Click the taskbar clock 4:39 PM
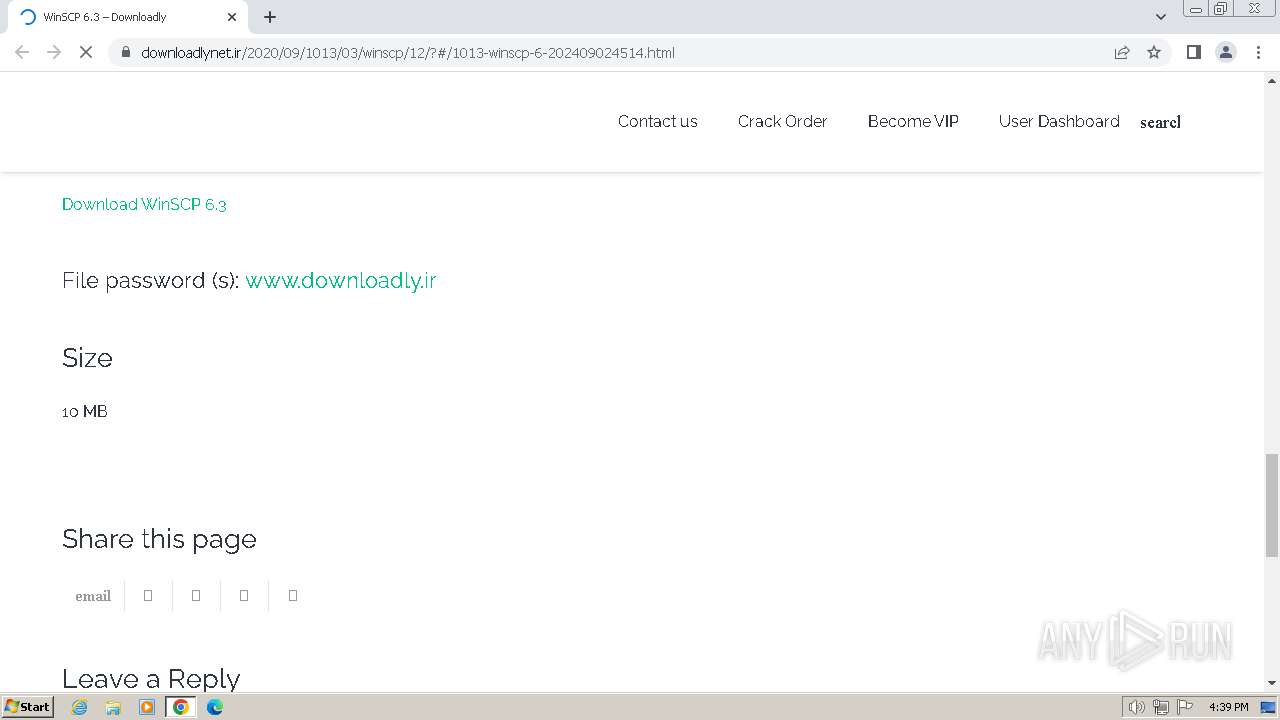Viewport: 1280px width, 720px height. click(x=1228, y=707)
